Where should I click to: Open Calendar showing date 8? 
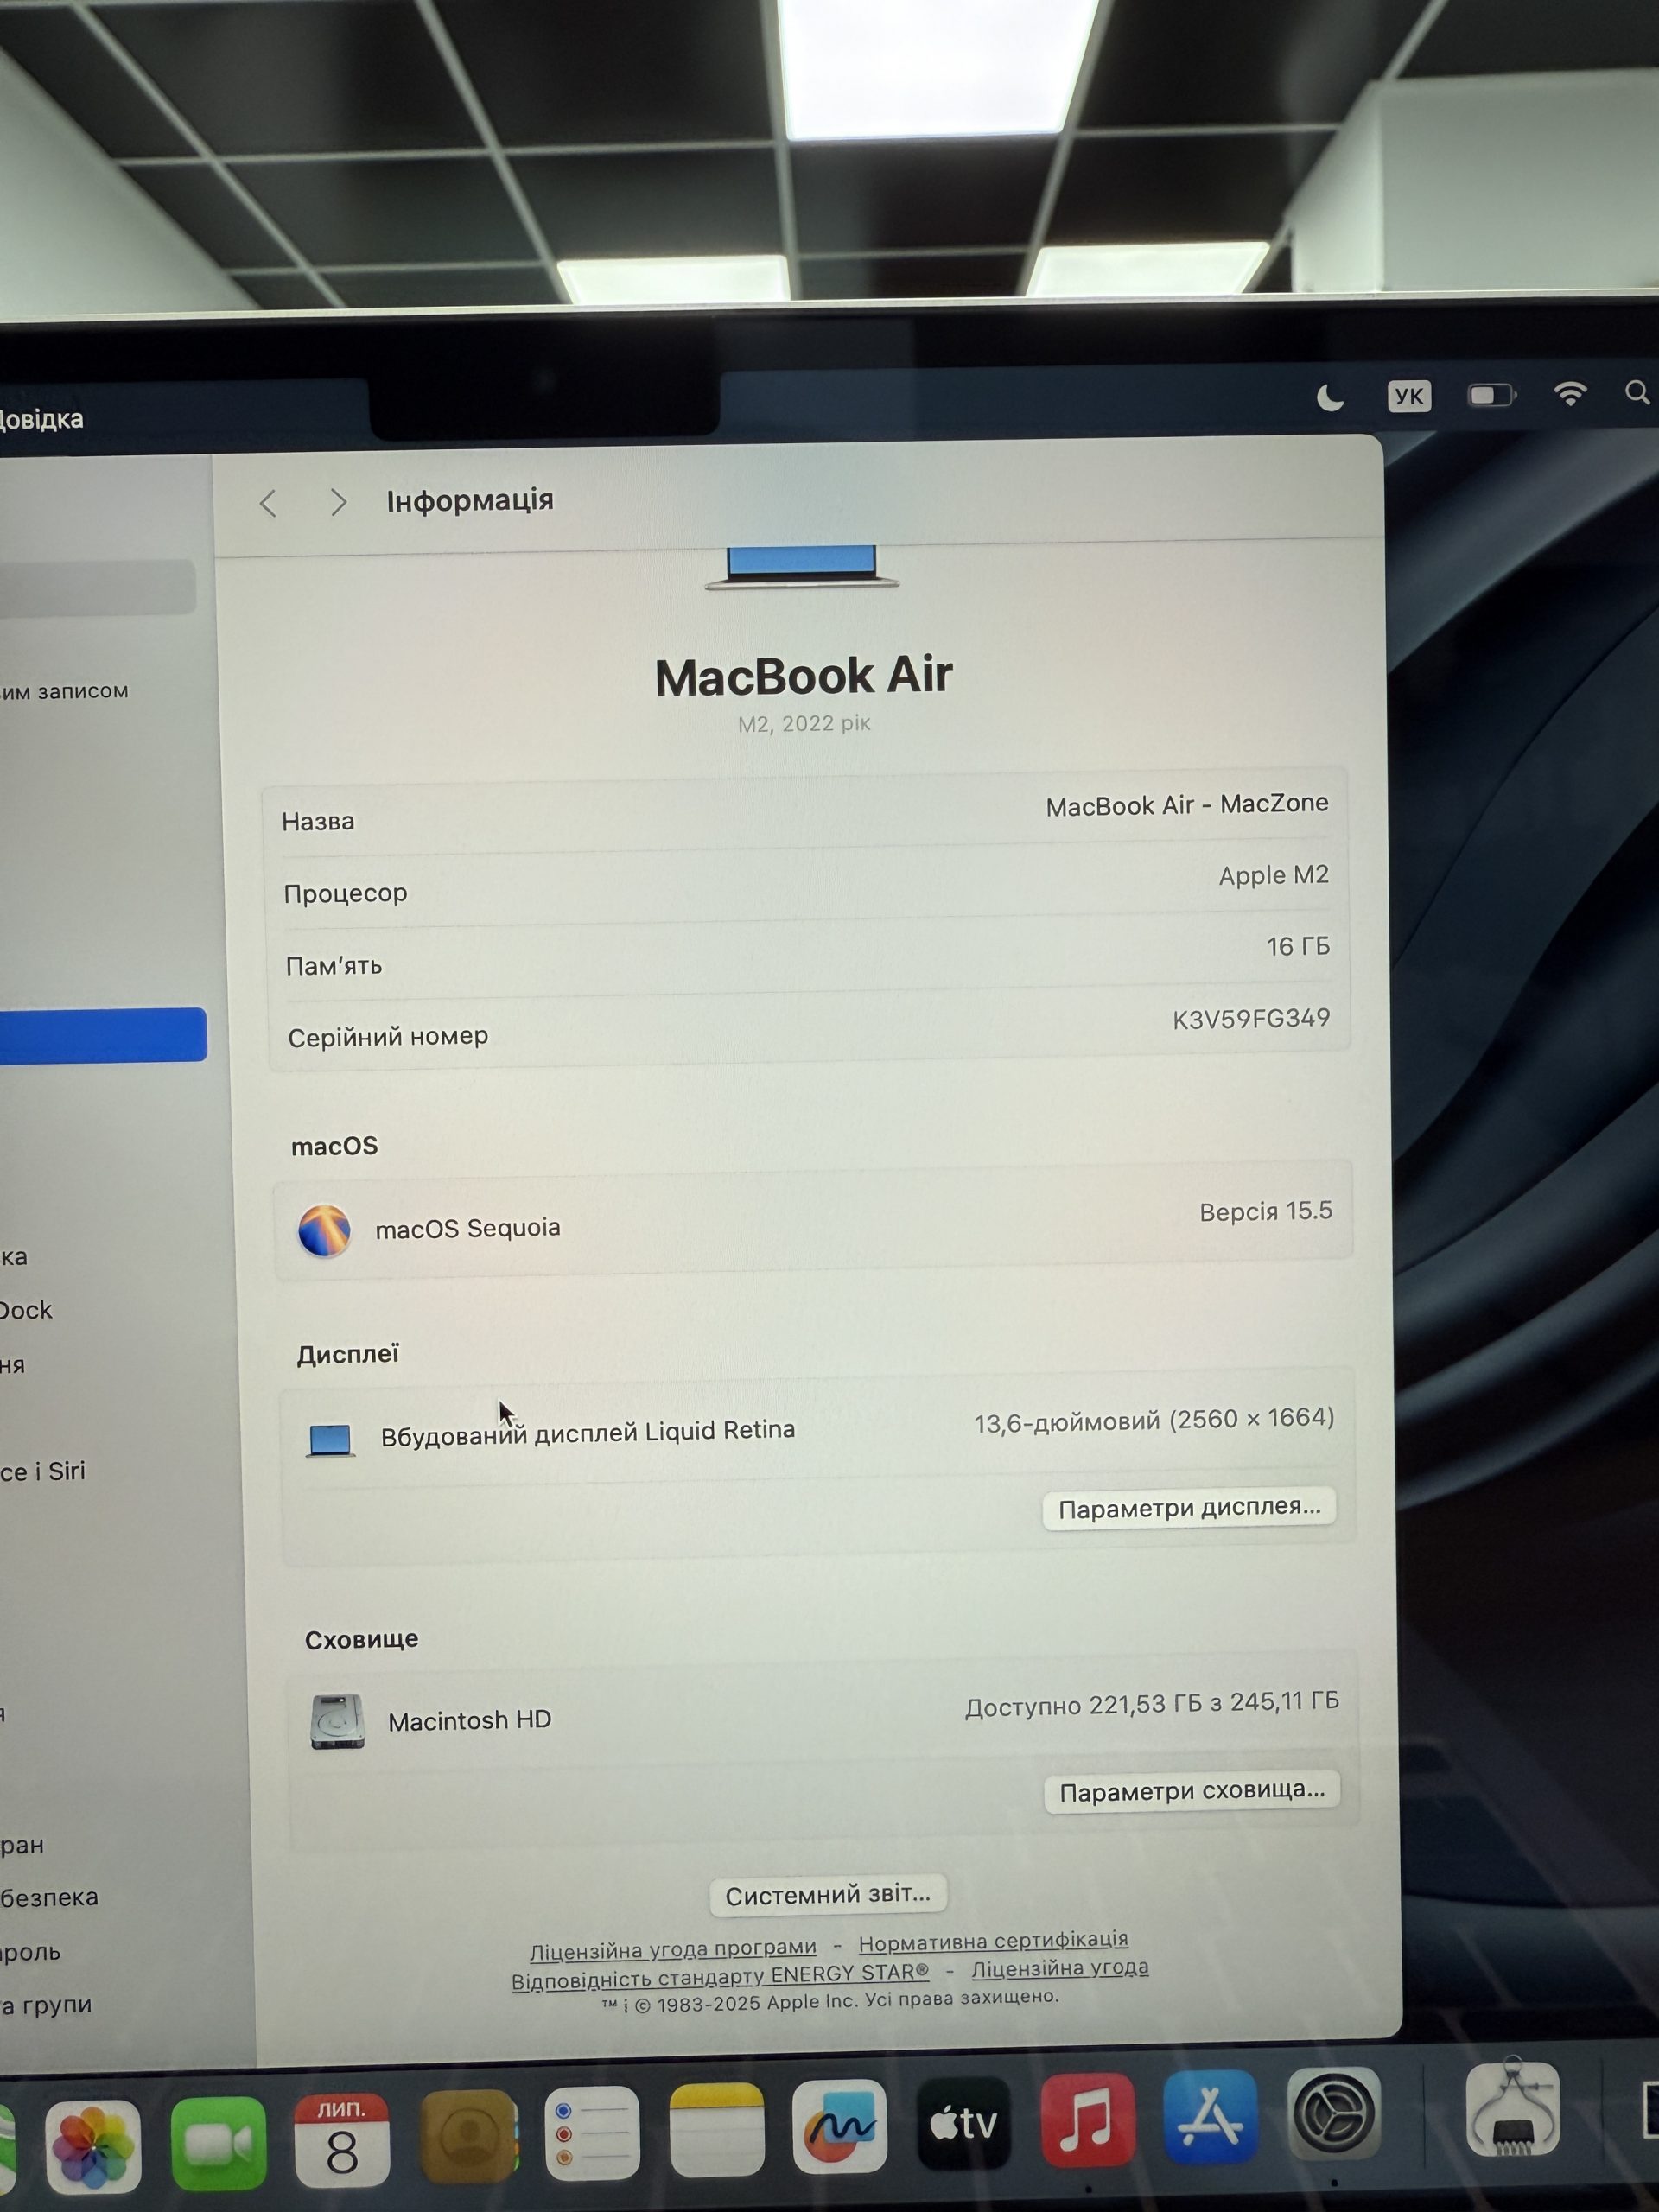tap(341, 2140)
